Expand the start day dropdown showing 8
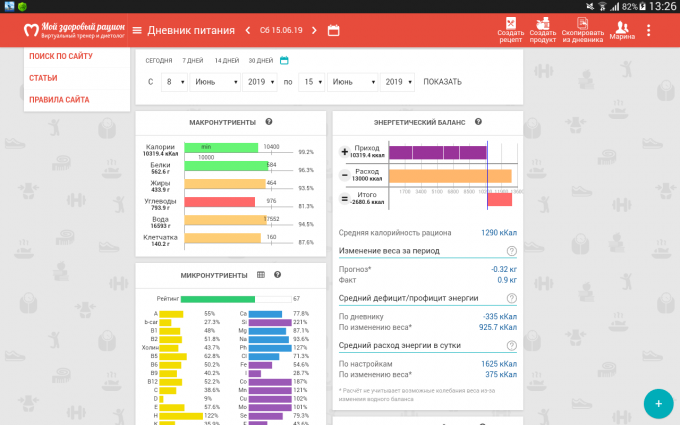 [x=174, y=82]
